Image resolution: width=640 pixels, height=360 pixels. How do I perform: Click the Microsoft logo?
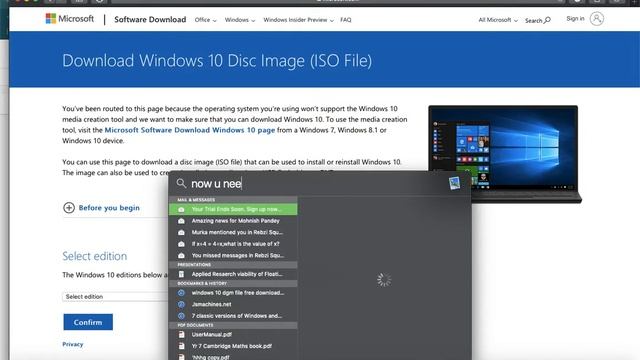coord(69,19)
